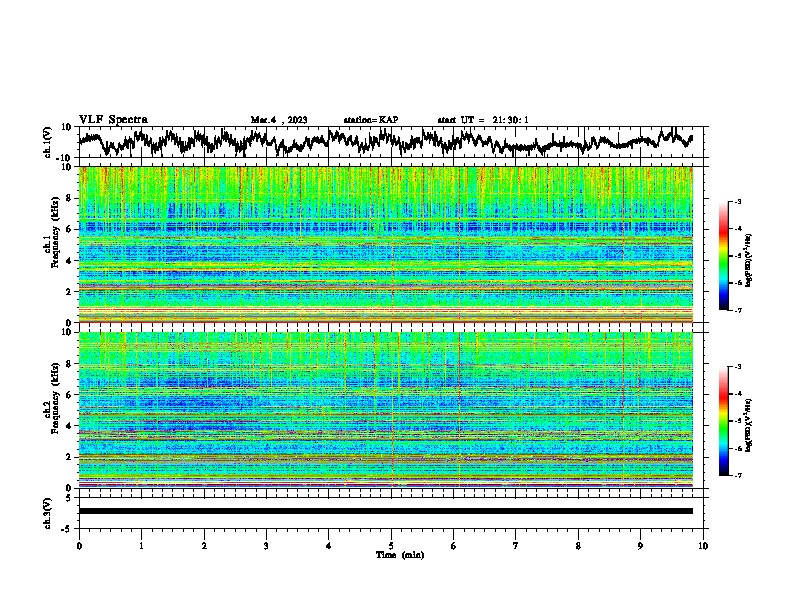Click the ch.2 colorbar log(PSD) label
792x612 pixels.
click(749, 425)
